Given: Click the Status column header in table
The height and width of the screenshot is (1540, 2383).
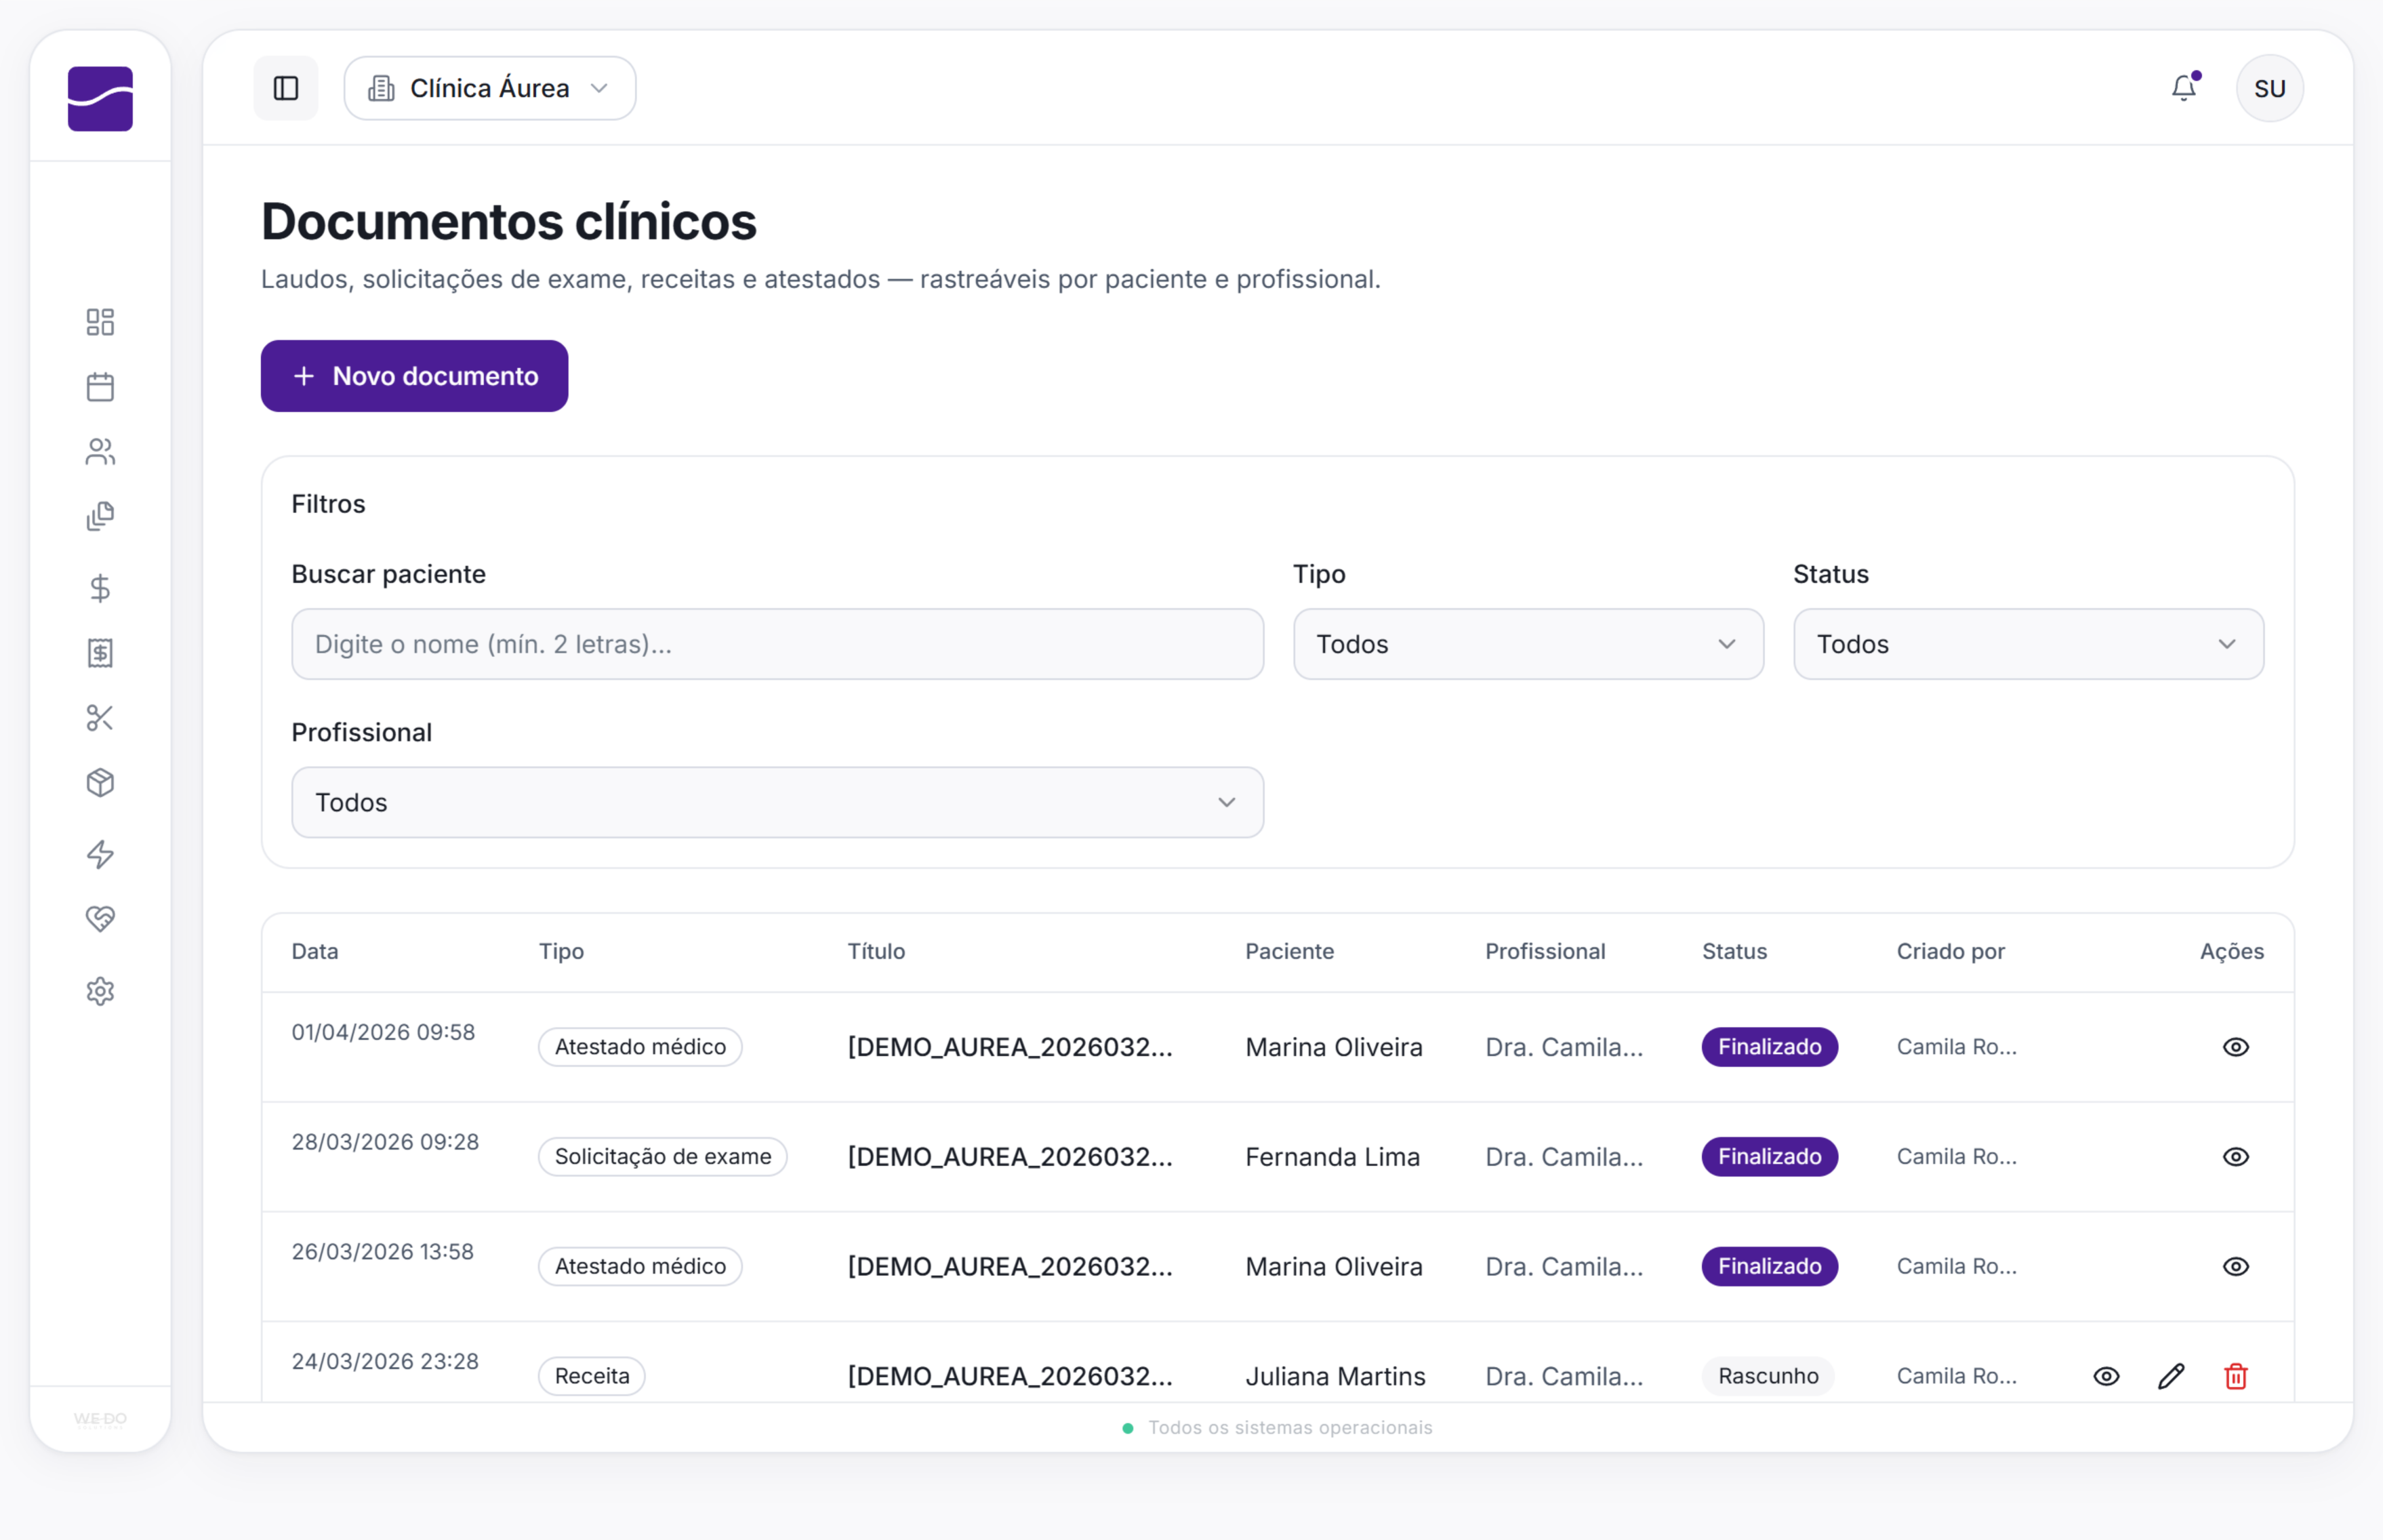Looking at the screenshot, I should [x=1734, y=951].
